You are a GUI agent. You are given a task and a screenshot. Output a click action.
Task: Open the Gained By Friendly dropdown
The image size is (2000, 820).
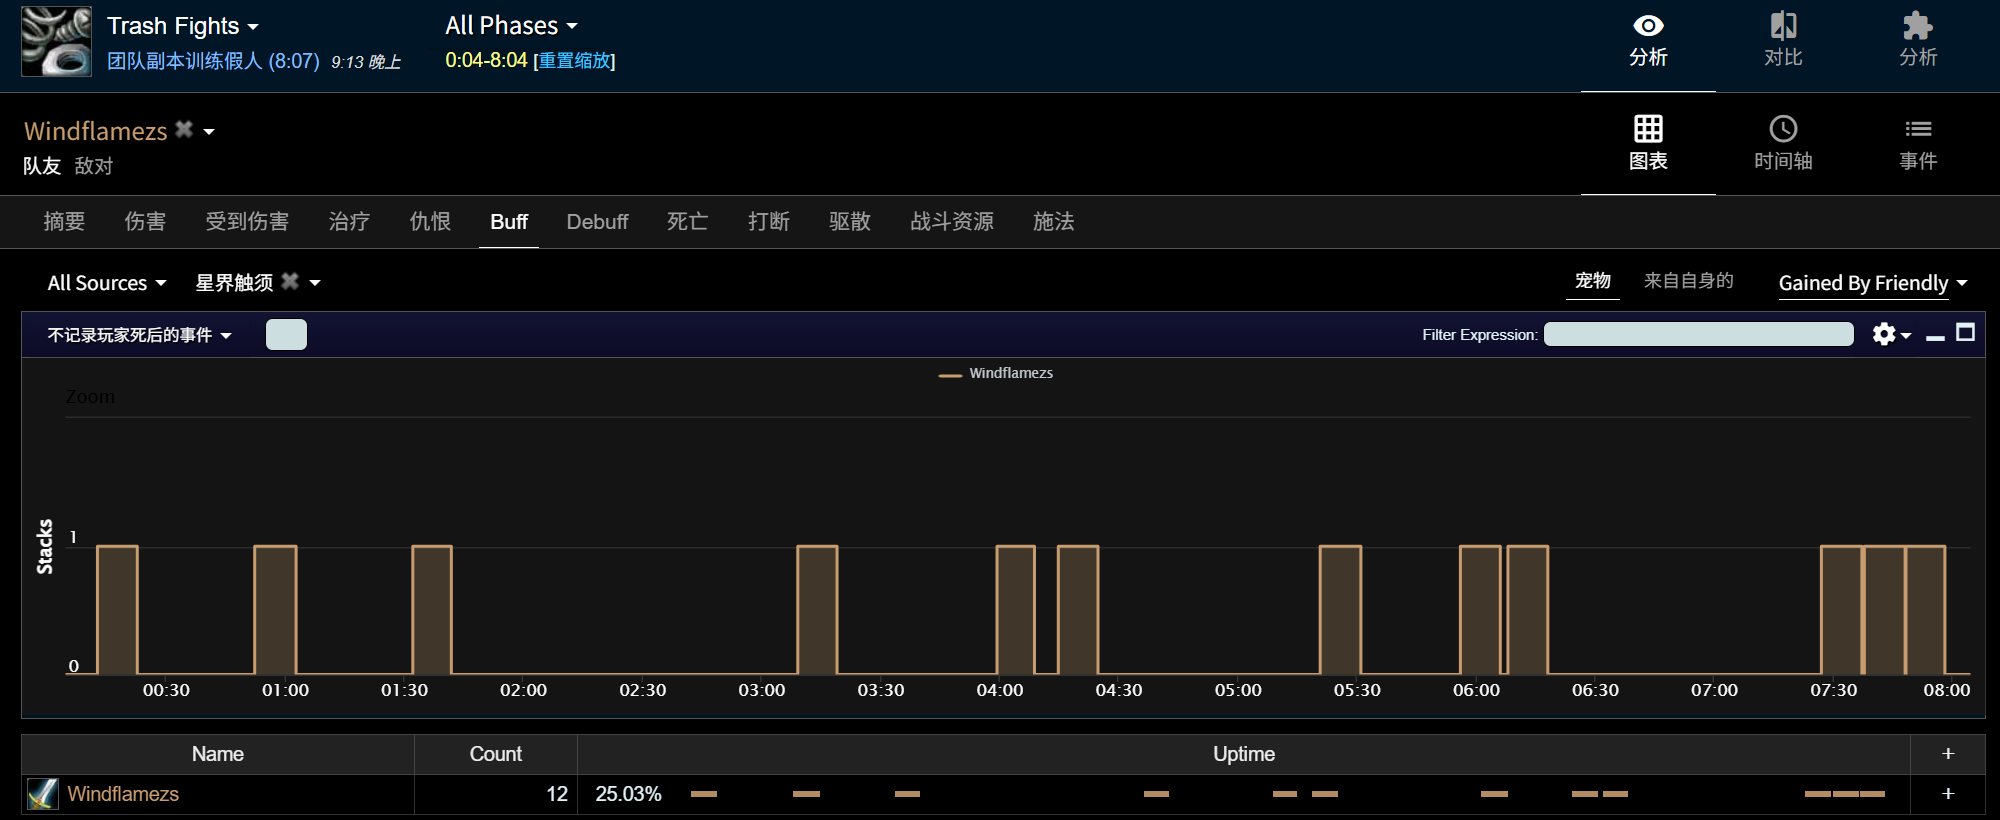point(1872,283)
